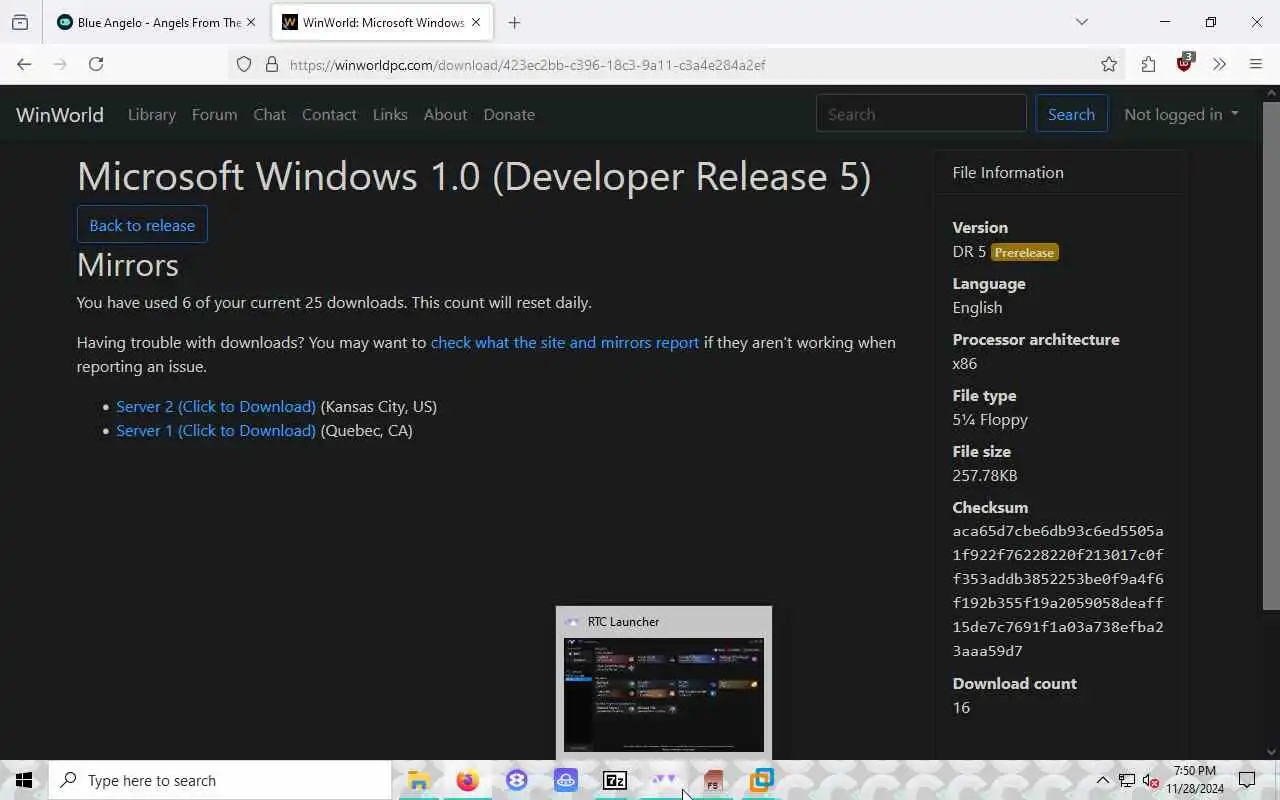Screen dimensions: 1280x800
Task: Close the Blue Angelo tab
Action: click(x=251, y=22)
